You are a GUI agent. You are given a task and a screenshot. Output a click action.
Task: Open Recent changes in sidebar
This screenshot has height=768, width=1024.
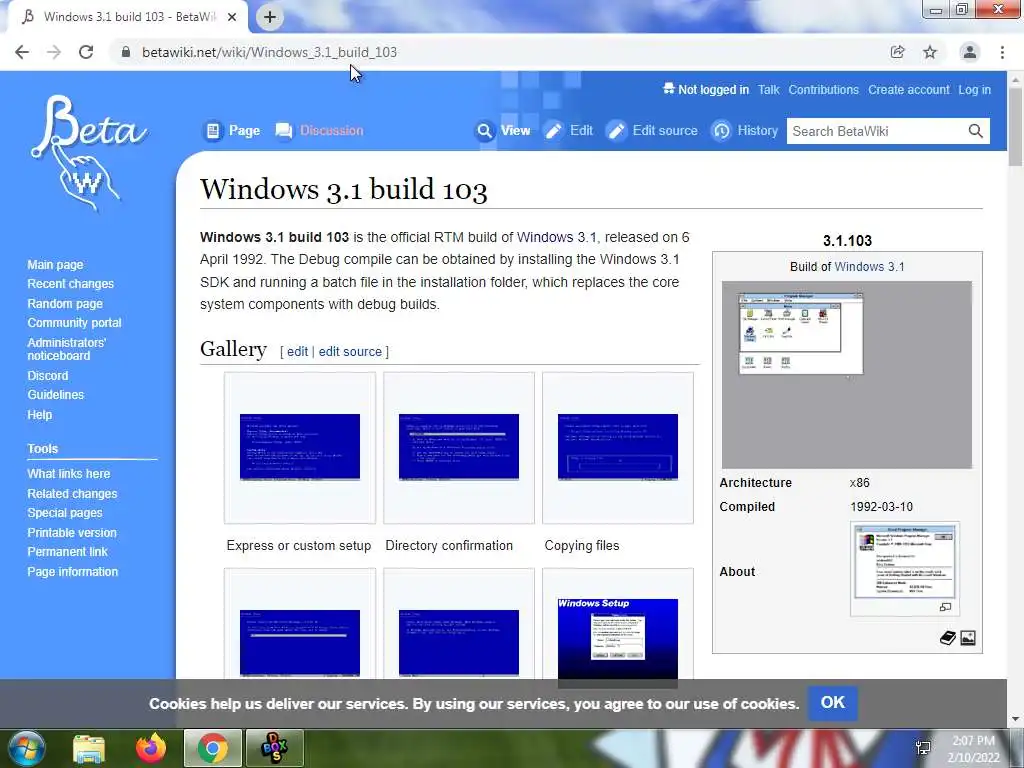(71, 283)
